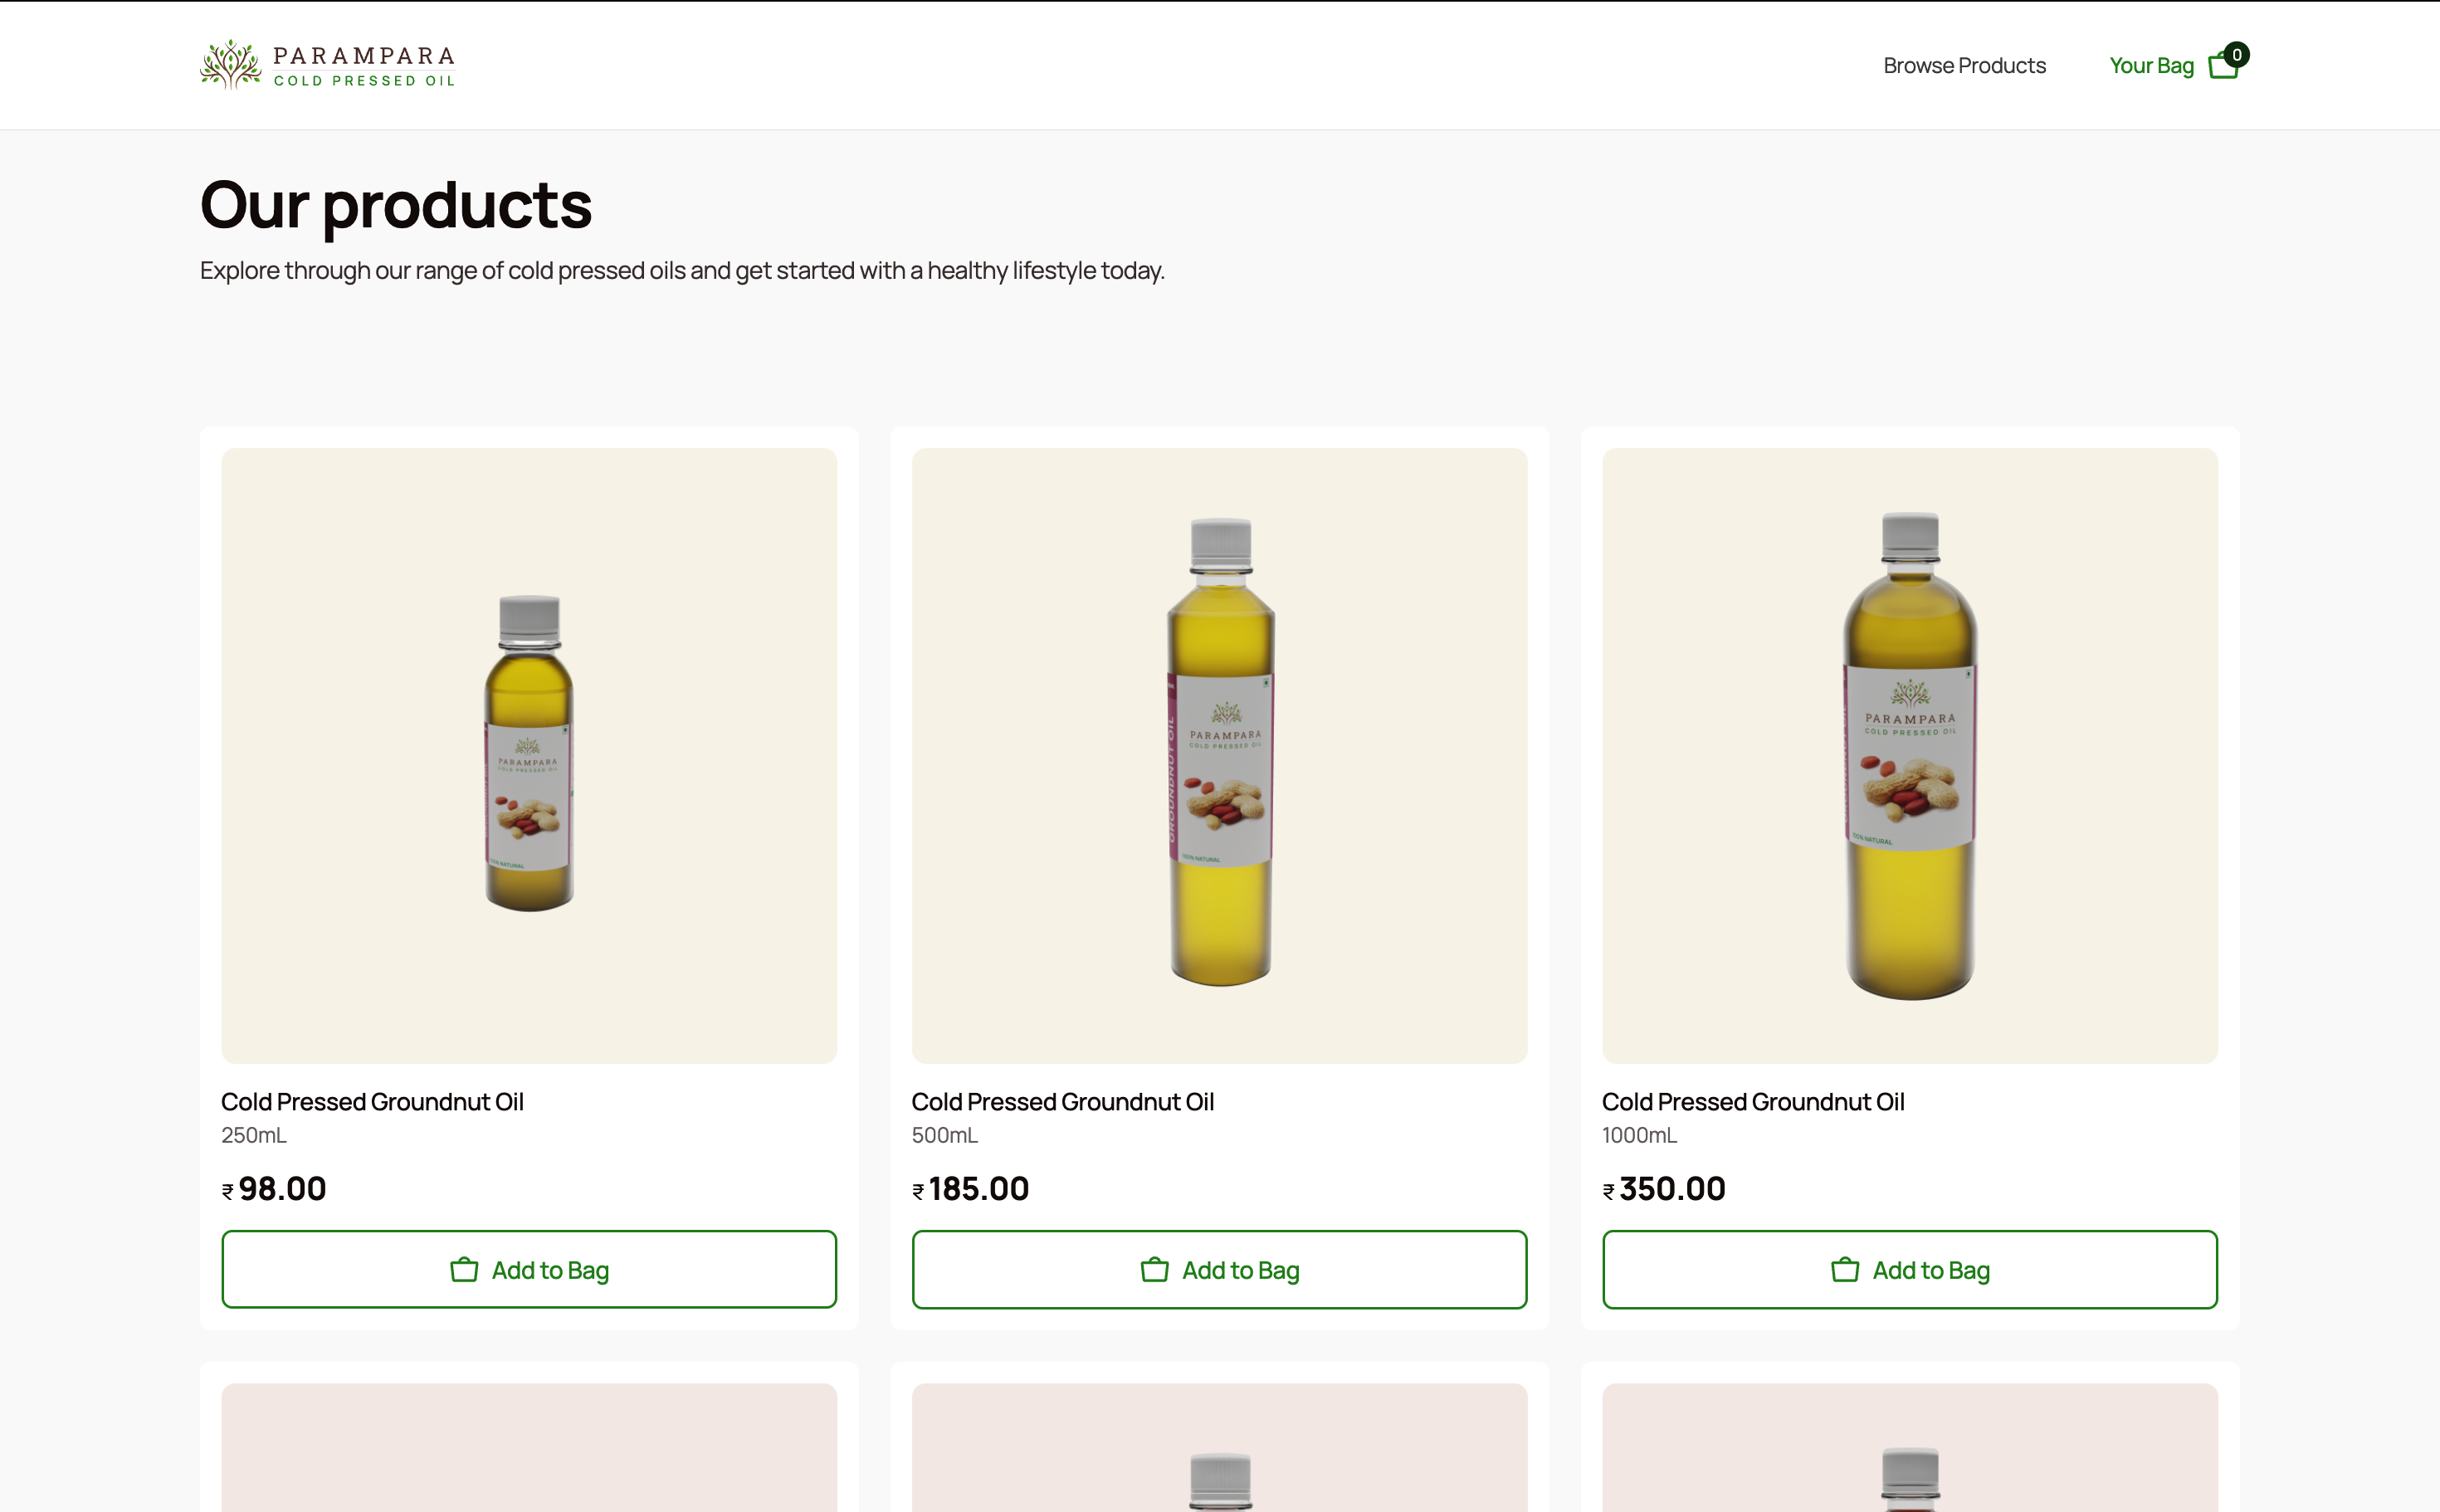Click the Cold Pressed Groundnut Oil title above 1000mL
The width and height of the screenshot is (2440, 1512).
click(x=1753, y=1101)
